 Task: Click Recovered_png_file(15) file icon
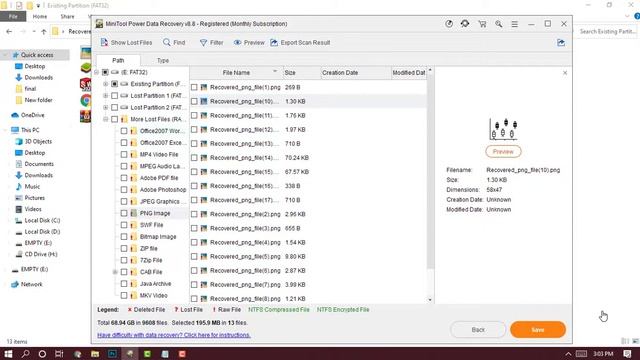pyautogui.click(x=204, y=172)
